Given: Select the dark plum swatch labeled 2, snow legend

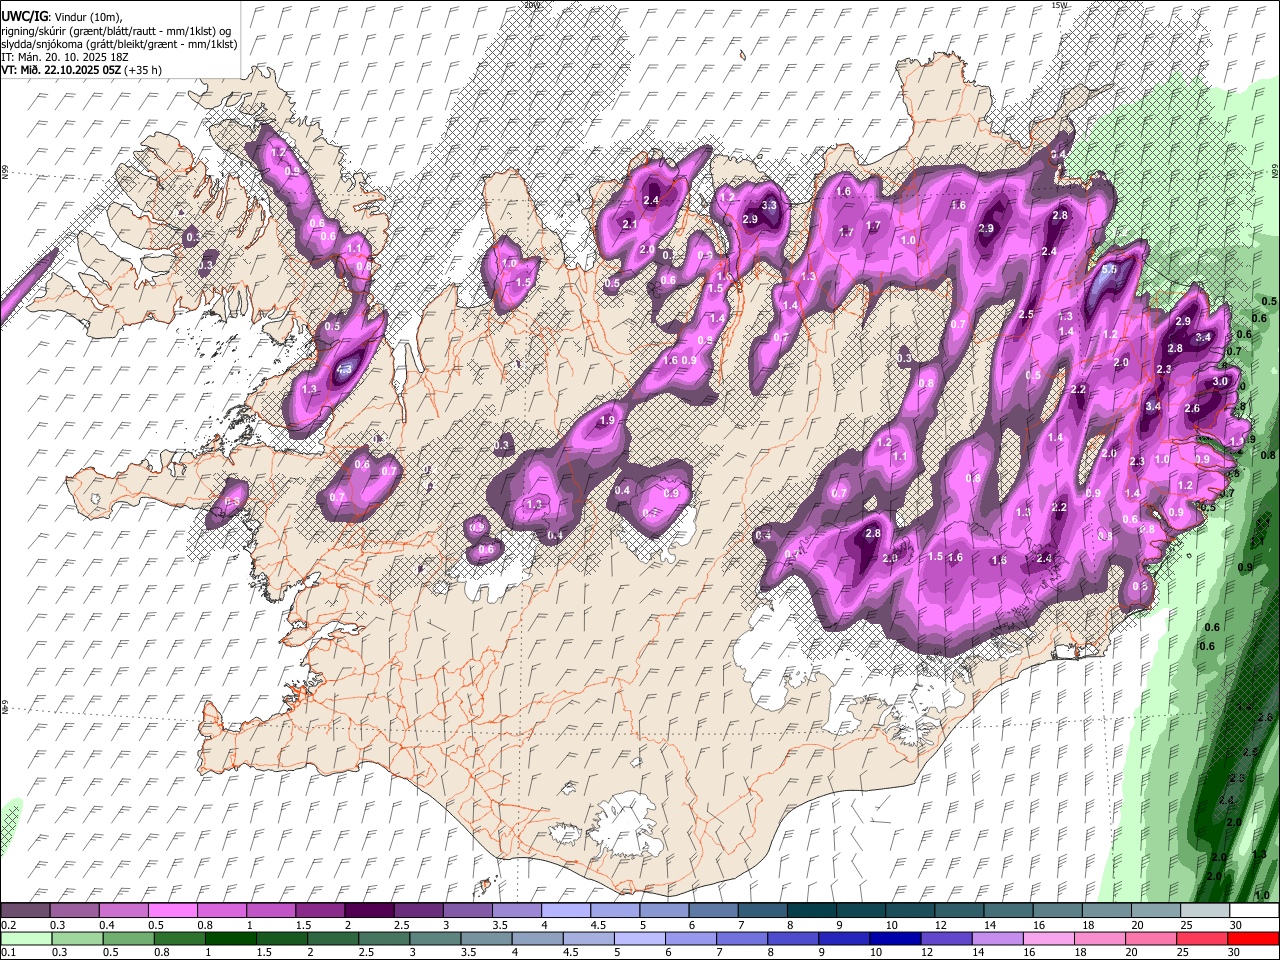Looking at the screenshot, I should click(370, 911).
